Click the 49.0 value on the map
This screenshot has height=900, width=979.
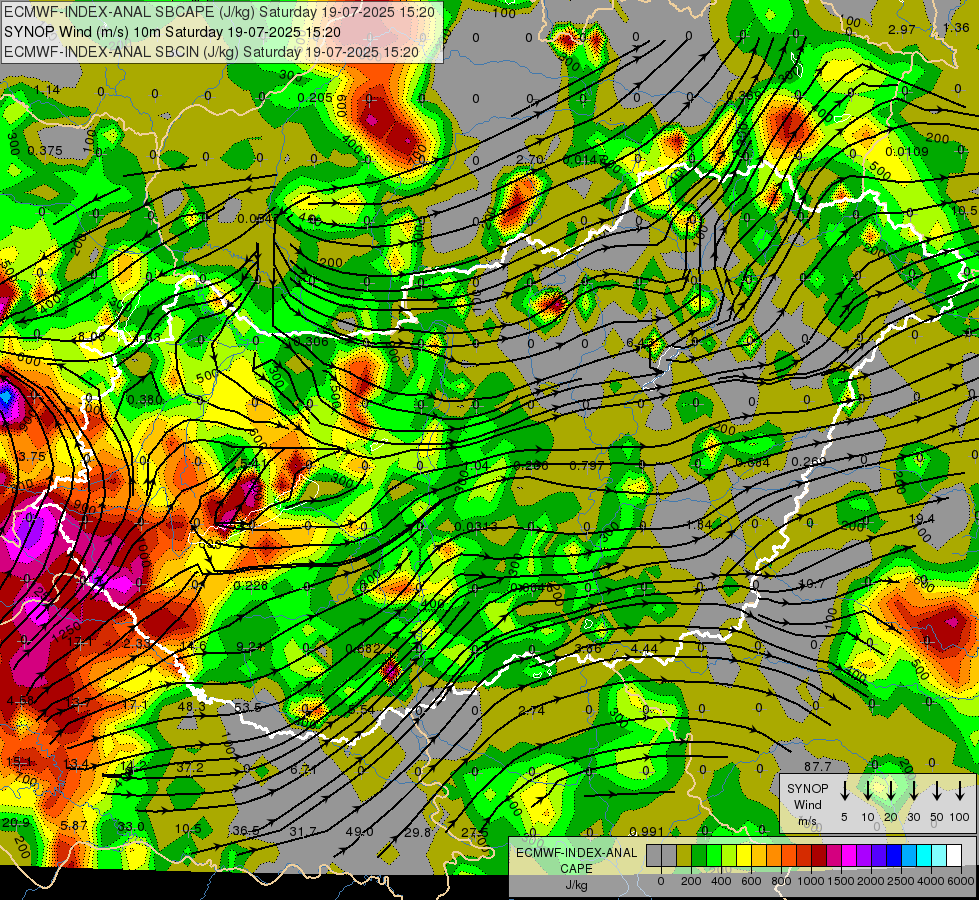pos(359,831)
